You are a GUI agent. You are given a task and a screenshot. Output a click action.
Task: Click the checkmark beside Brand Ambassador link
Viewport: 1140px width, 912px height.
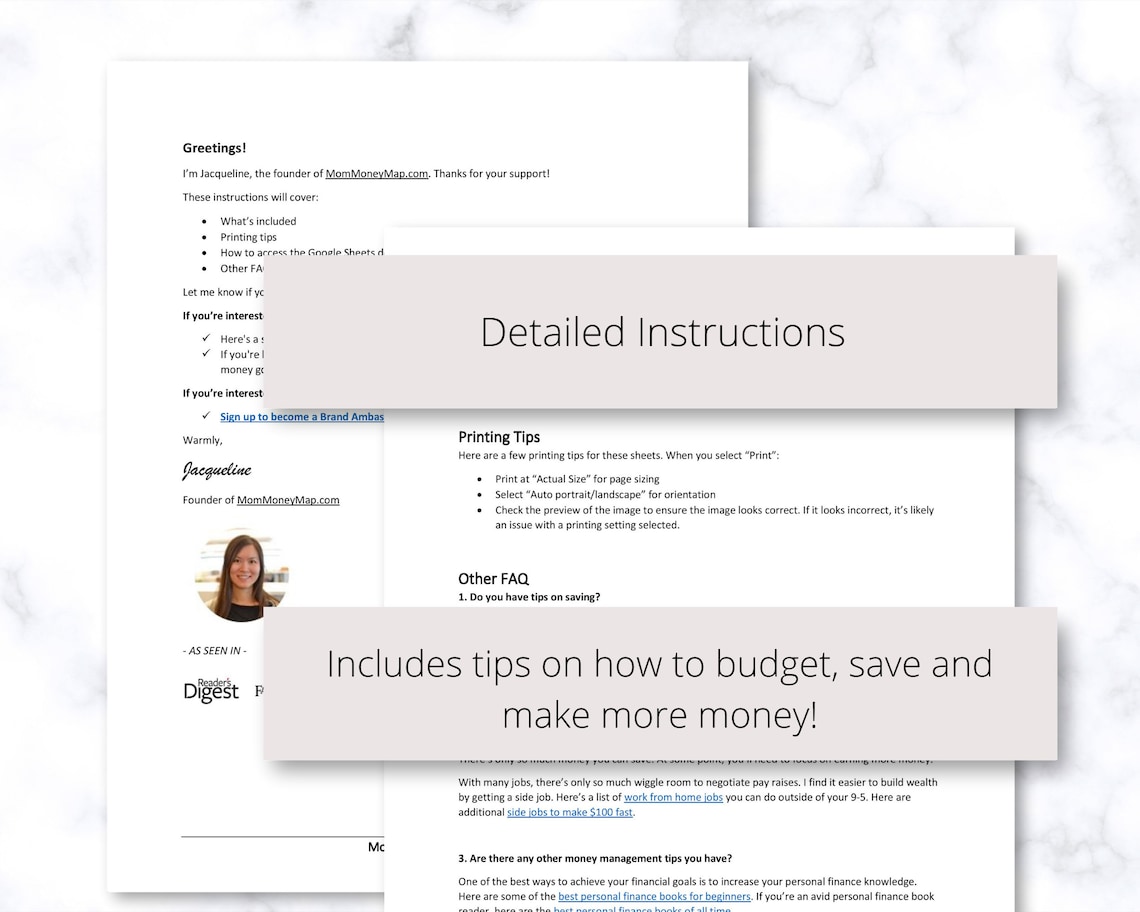(x=206, y=416)
